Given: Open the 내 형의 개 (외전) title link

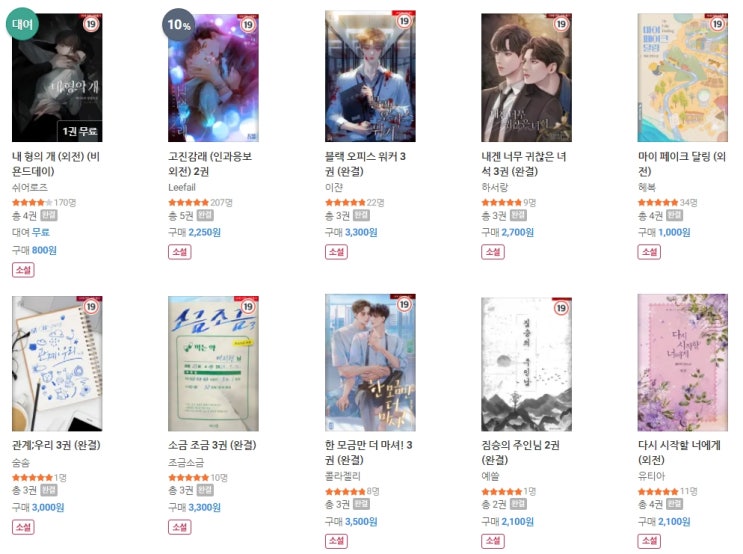Looking at the screenshot, I should click(56, 163).
